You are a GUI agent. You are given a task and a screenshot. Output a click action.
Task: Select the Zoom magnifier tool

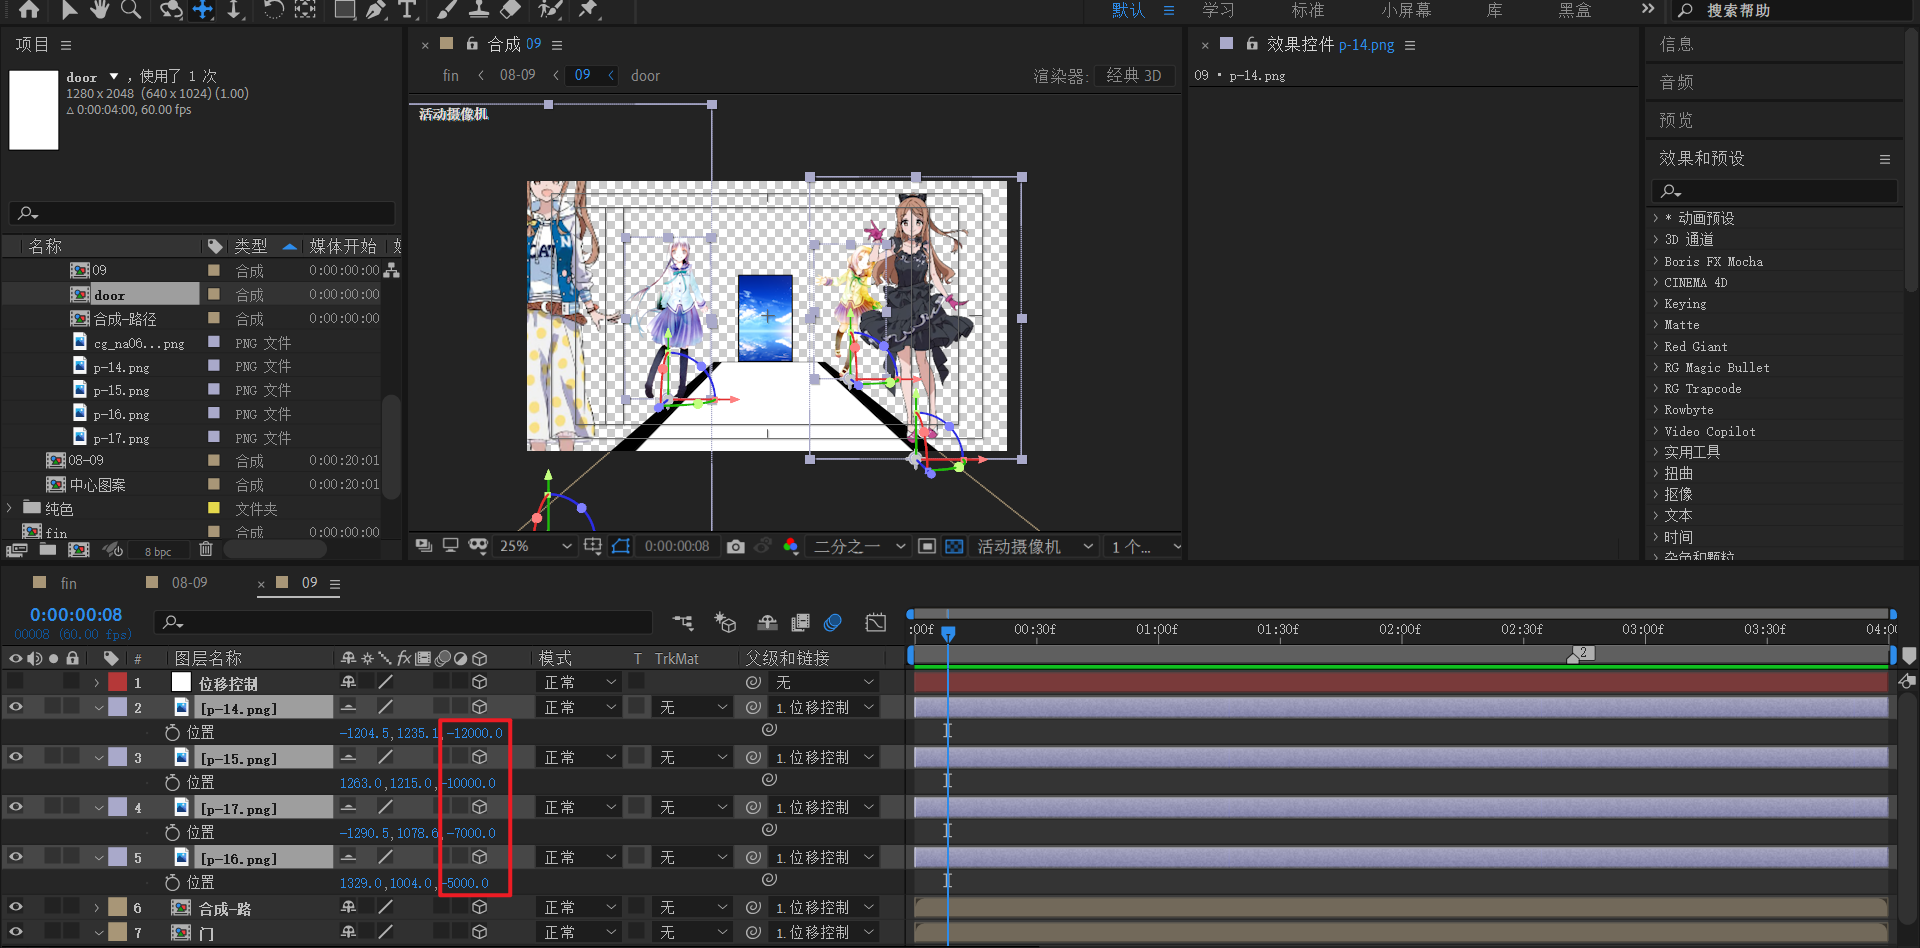coord(131,10)
